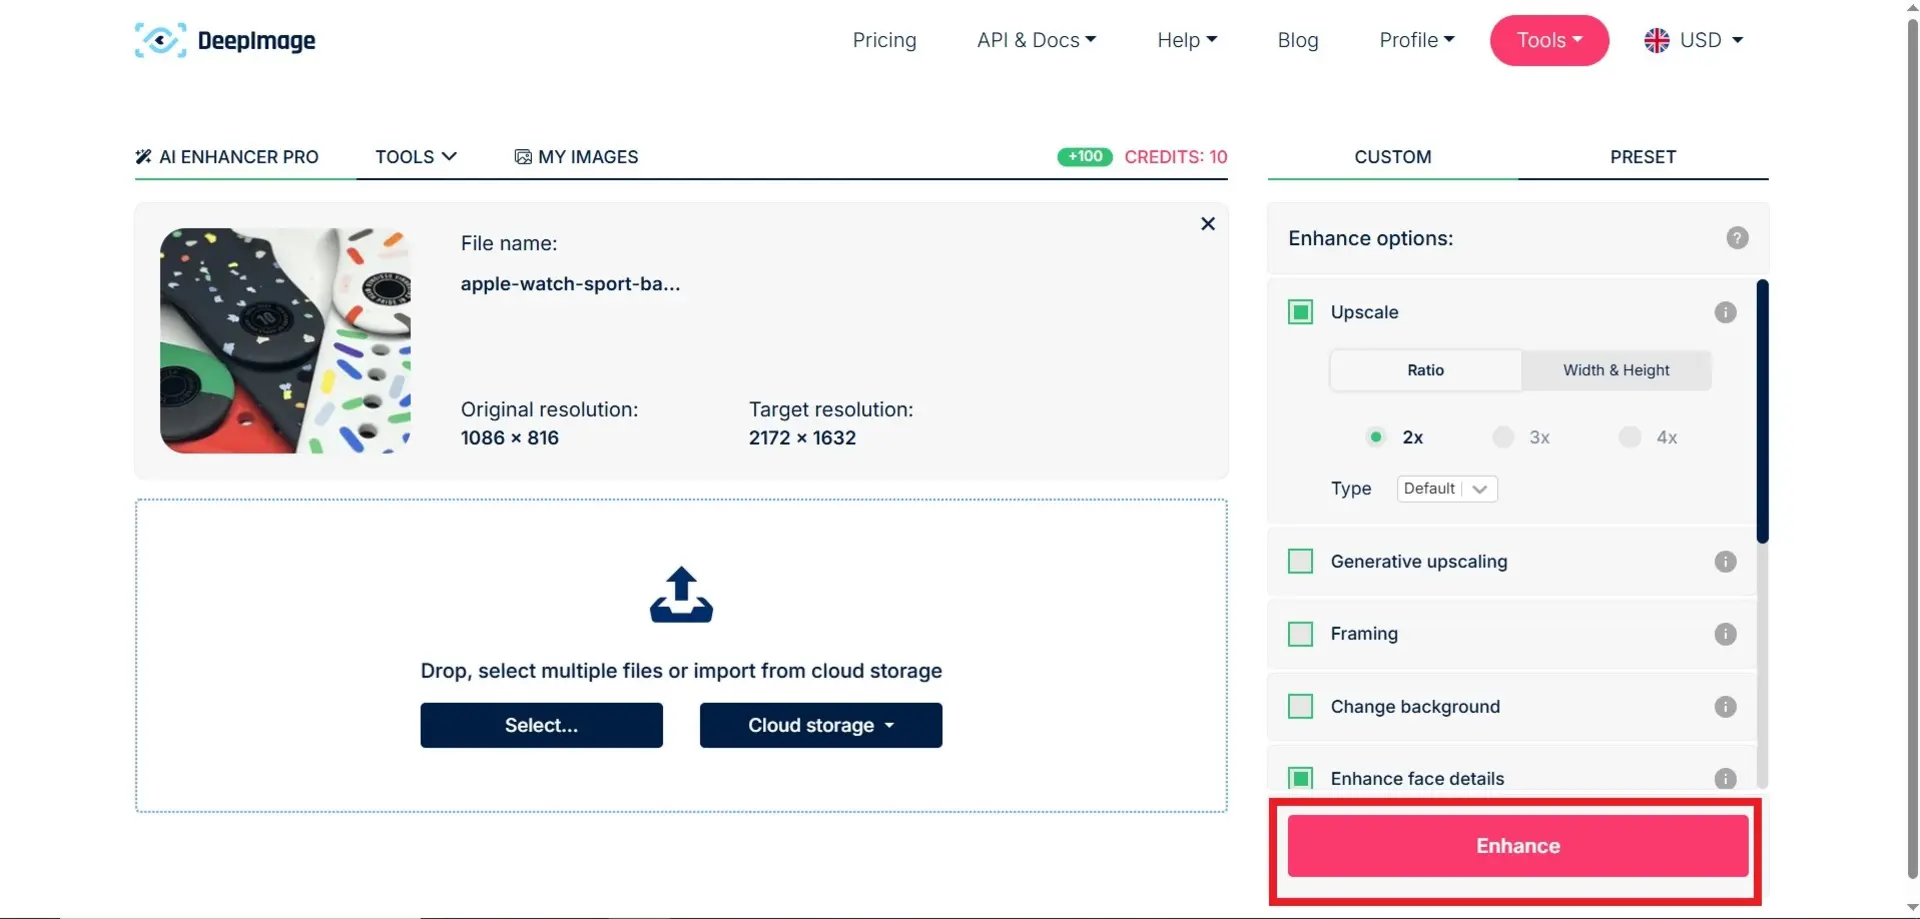Click the UK flag currency icon
Image resolution: width=1920 pixels, height=919 pixels.
point(1657,40)
